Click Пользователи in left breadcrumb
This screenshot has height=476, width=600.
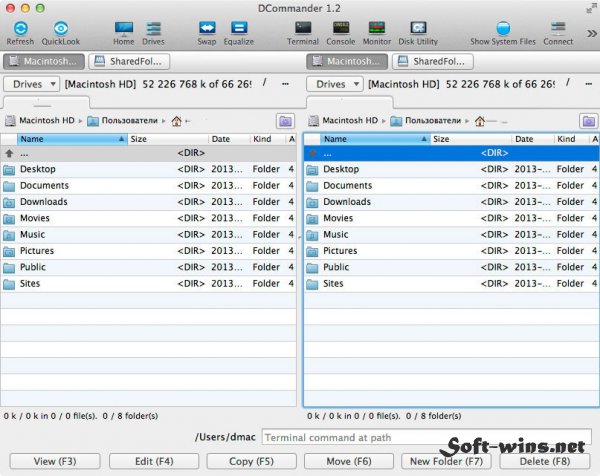tap(122, 121)
